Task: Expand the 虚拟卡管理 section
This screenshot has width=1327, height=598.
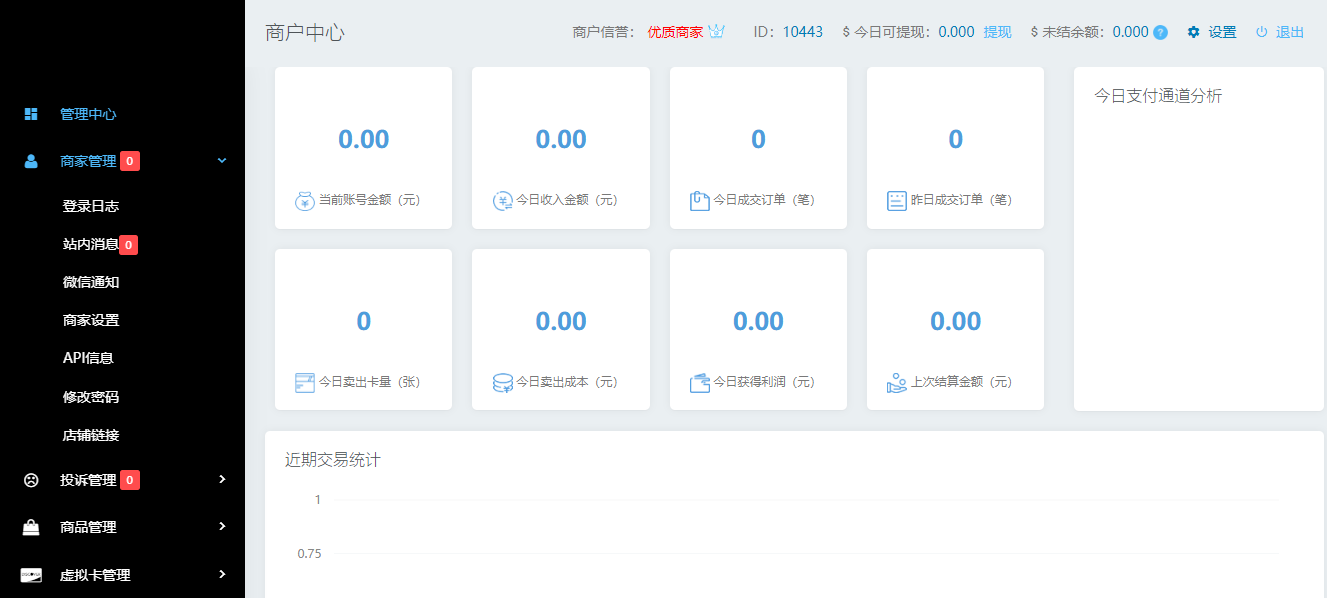Action: tap(222, 575)
